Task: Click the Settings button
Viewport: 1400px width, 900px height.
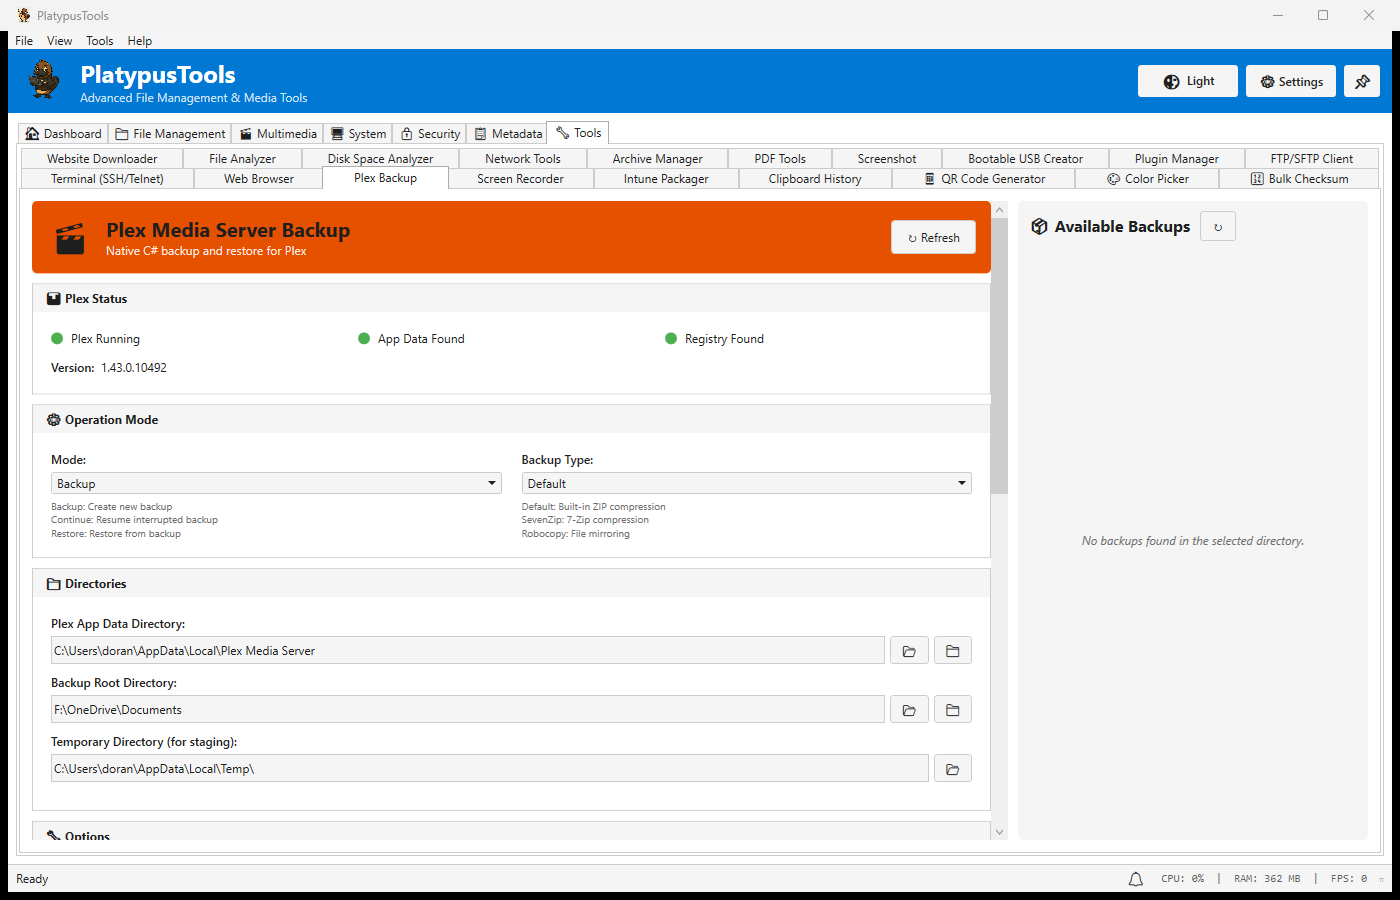Action: point(1291,81)
